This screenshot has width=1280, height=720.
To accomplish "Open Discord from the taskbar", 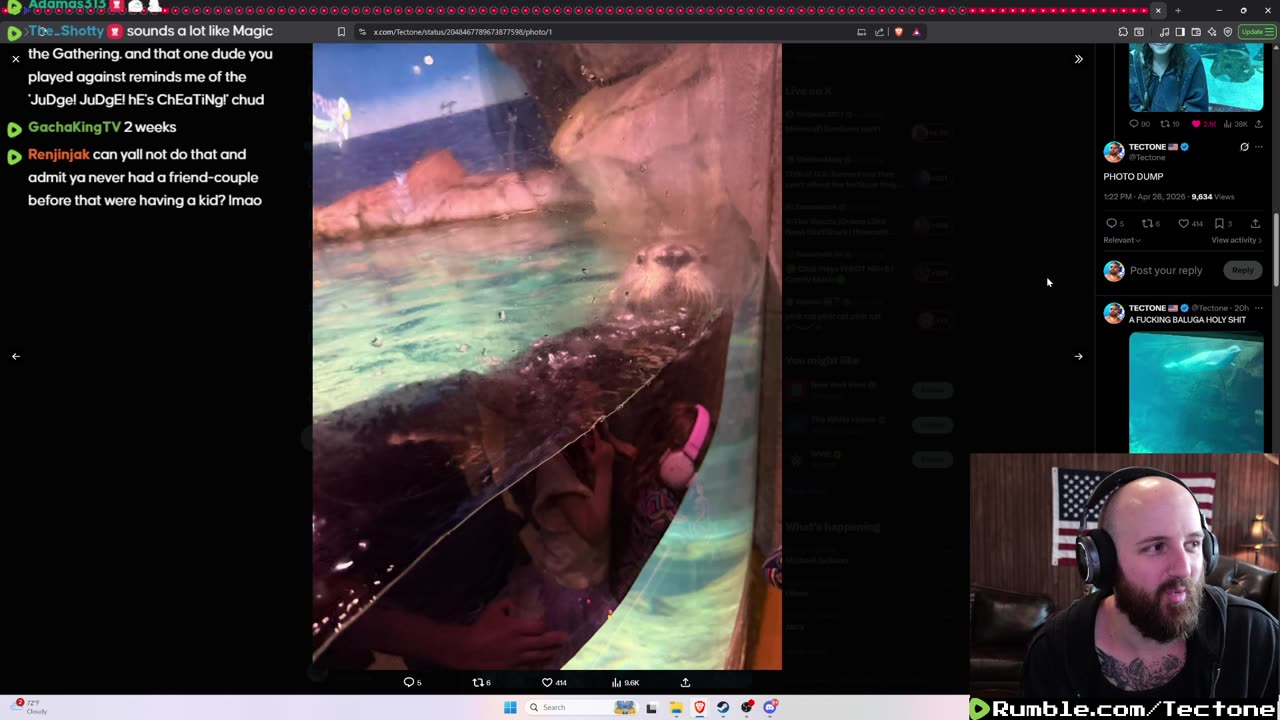I will 770,707.
